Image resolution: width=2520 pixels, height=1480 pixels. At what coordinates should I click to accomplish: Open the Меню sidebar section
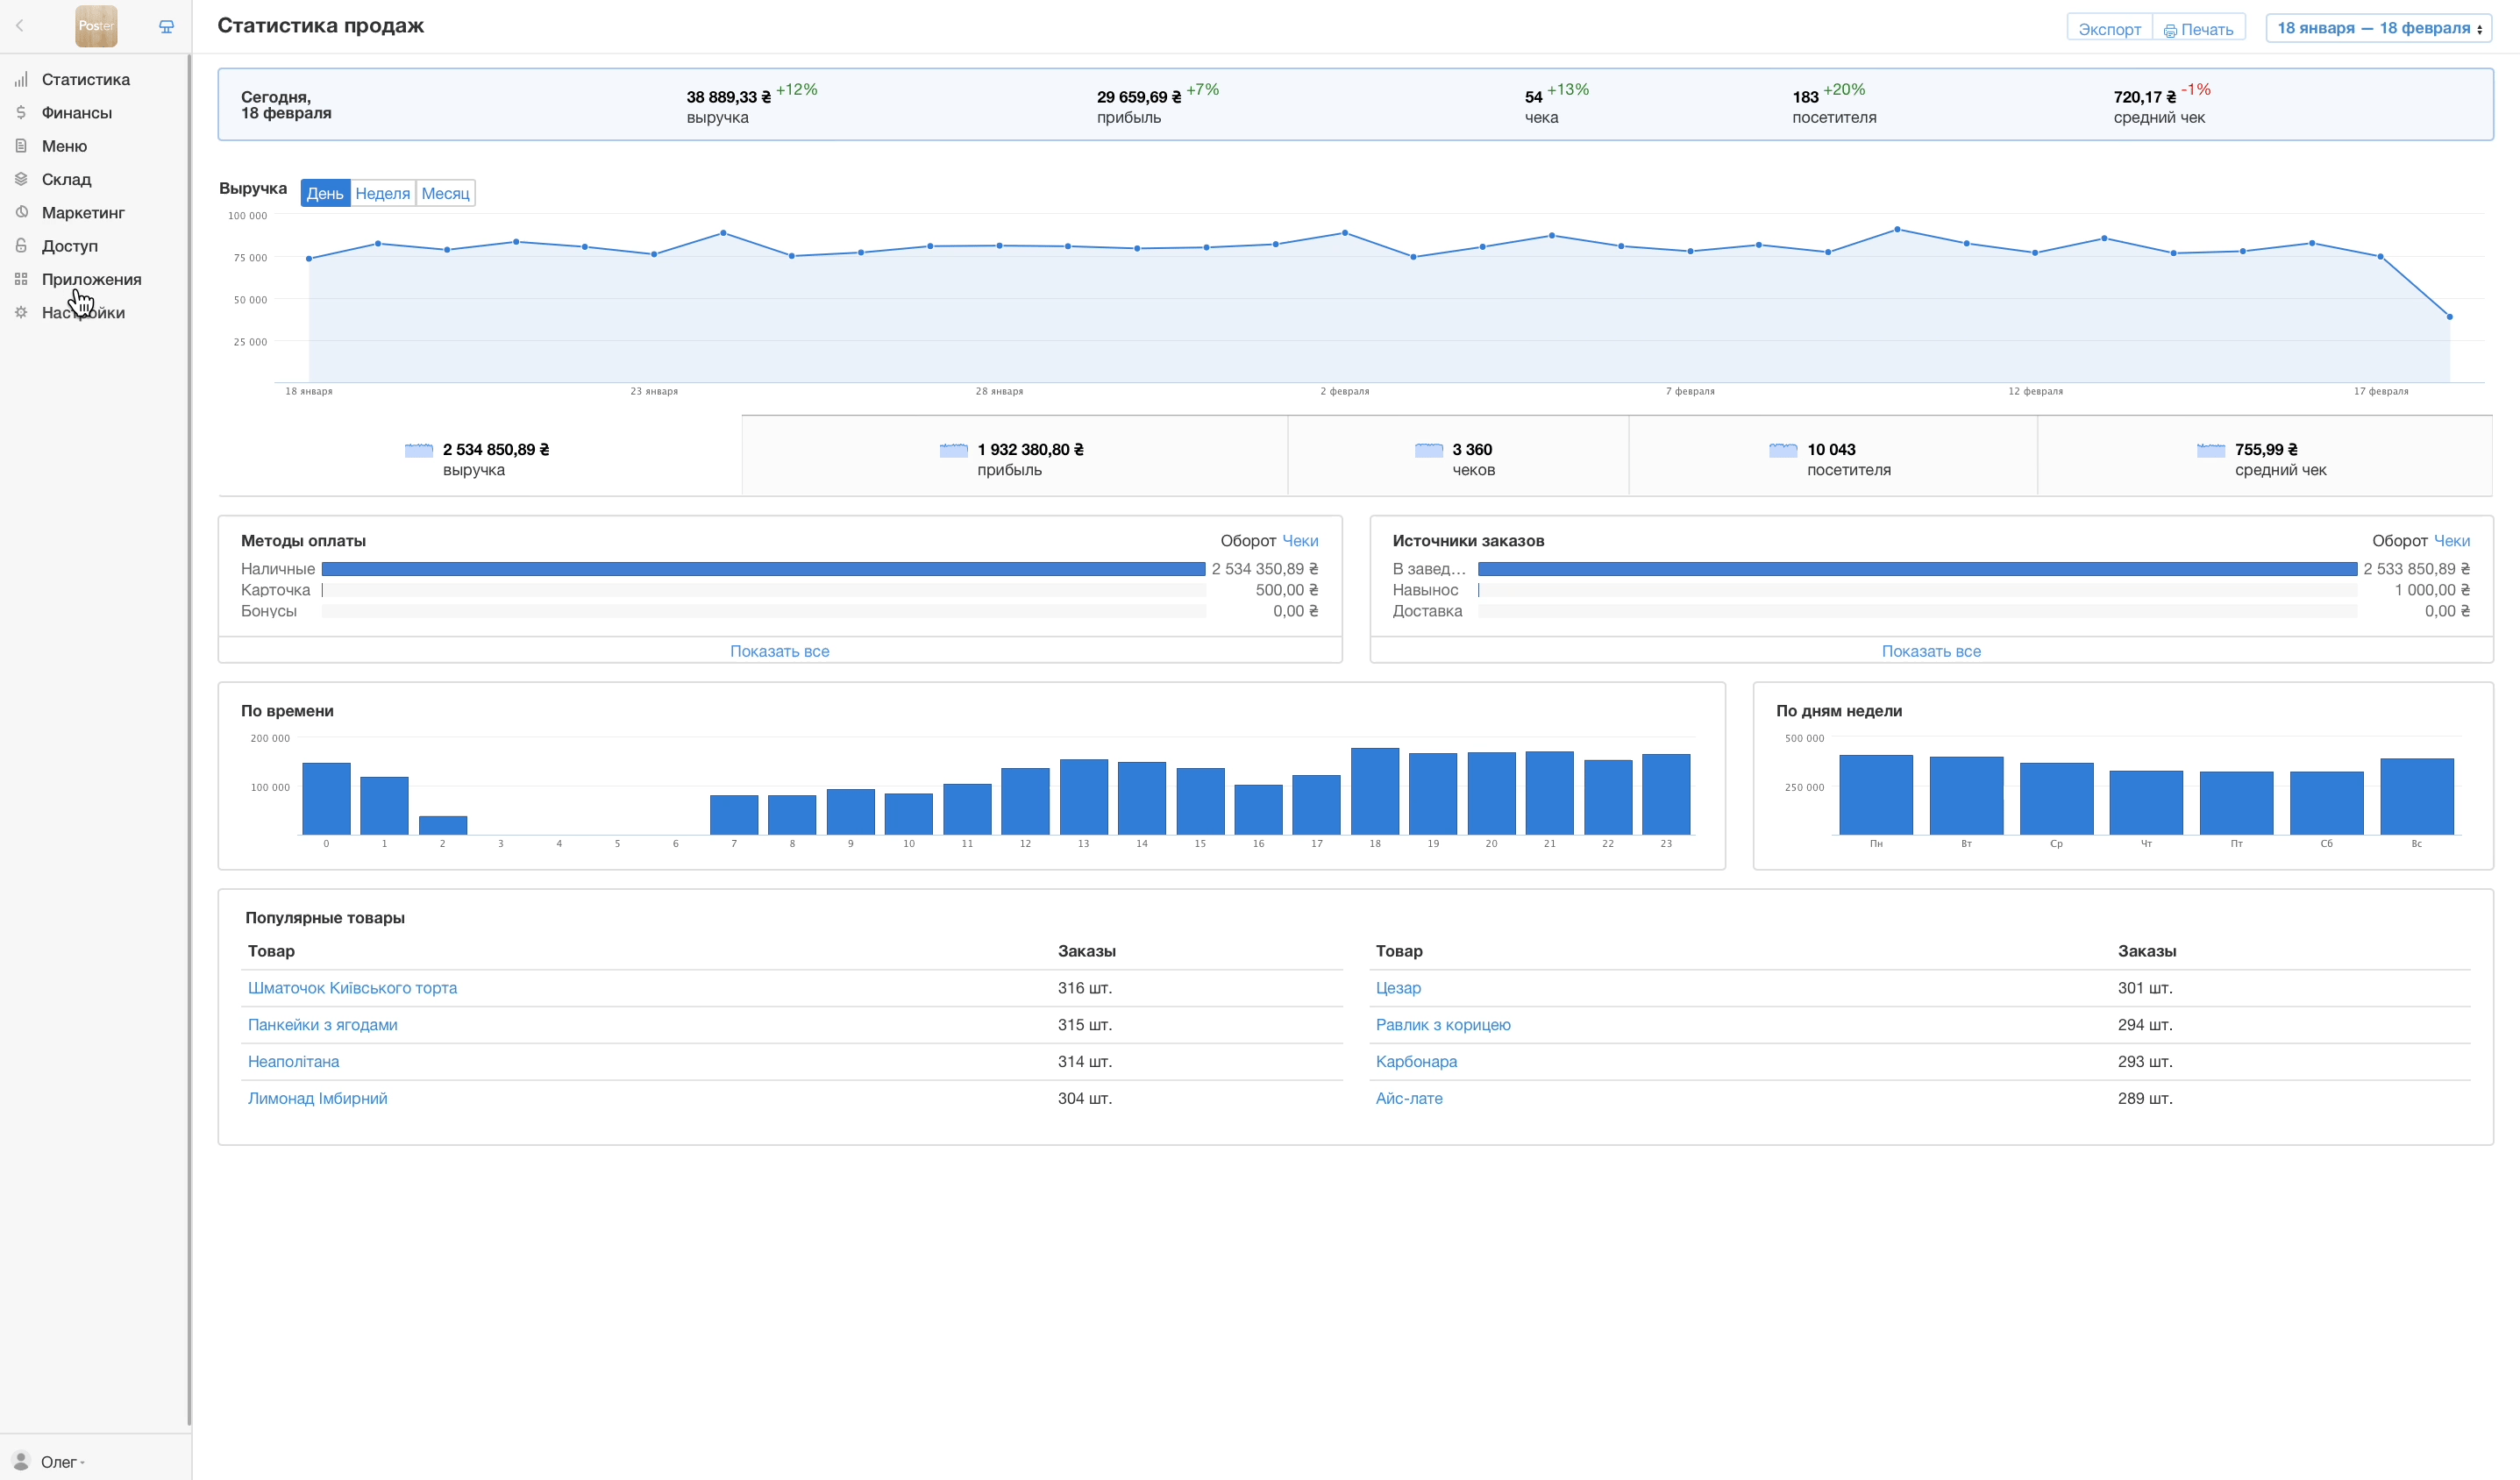click(x=64, y=146)
